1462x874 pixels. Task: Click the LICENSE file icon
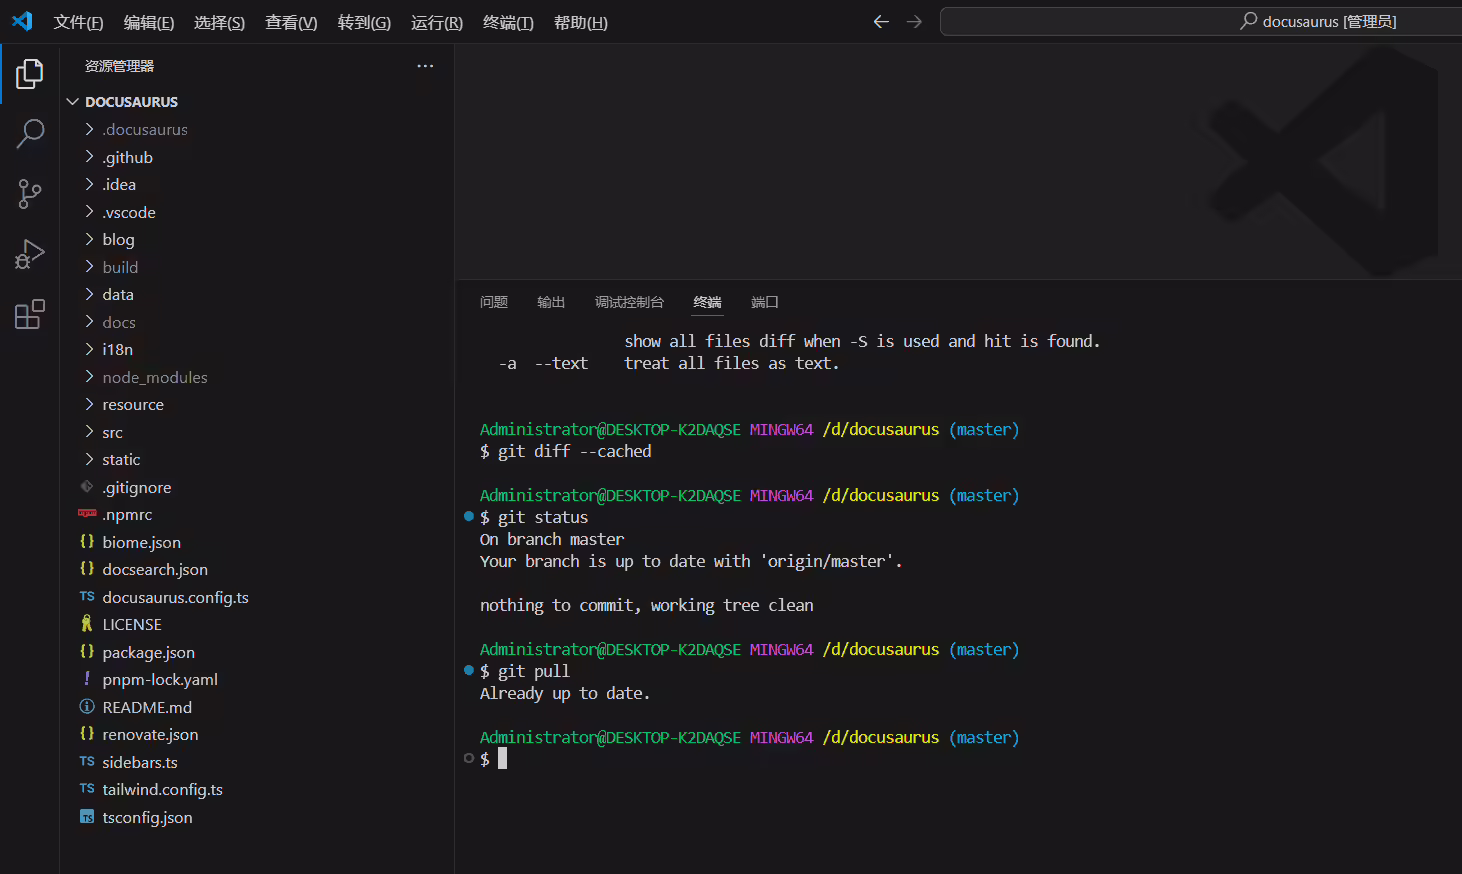pyautogui.click(x=87, y=624)
